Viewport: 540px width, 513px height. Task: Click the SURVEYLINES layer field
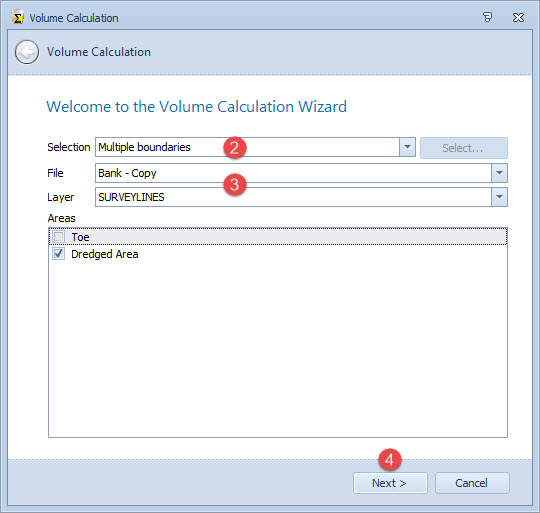293,197
